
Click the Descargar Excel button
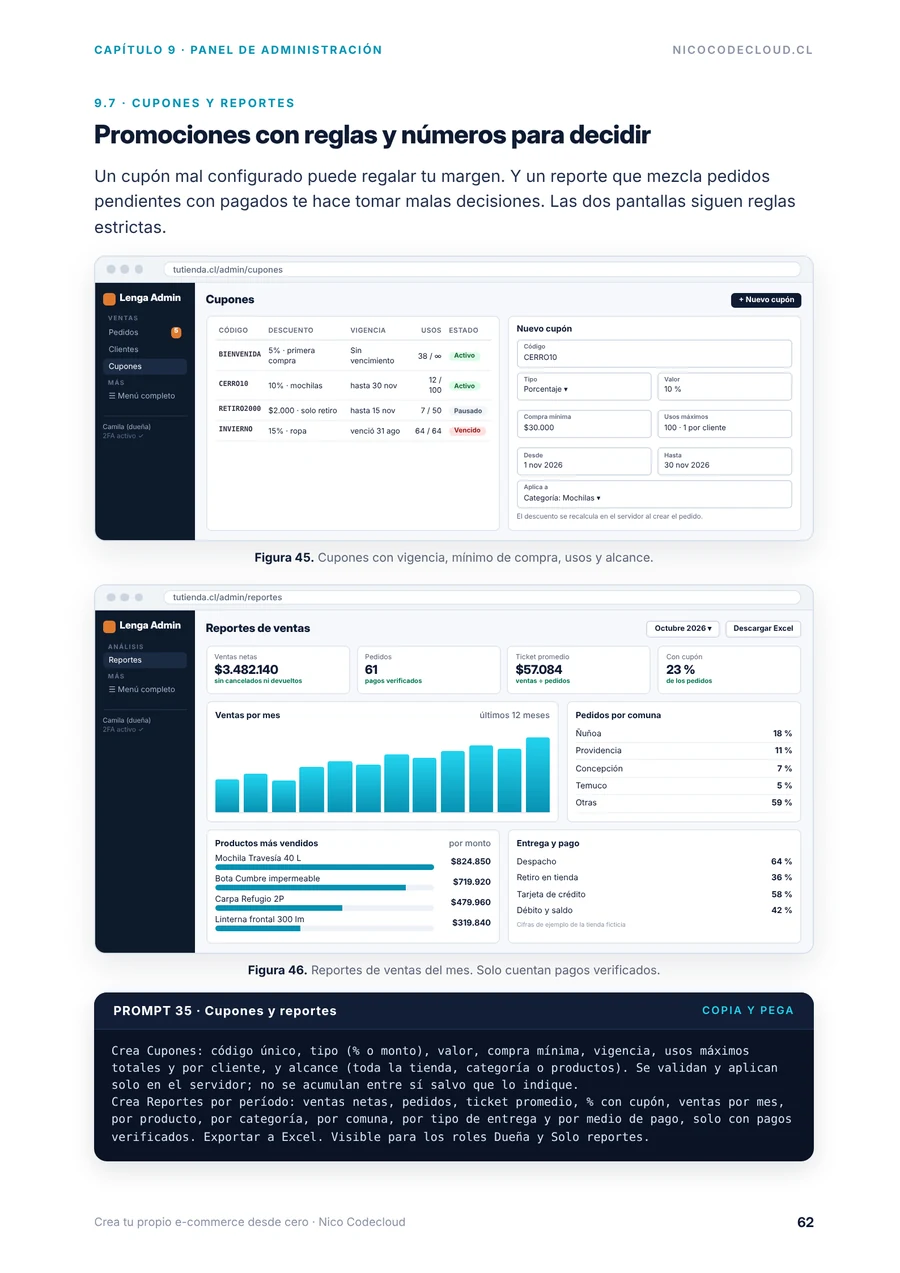tap(763, 629)
